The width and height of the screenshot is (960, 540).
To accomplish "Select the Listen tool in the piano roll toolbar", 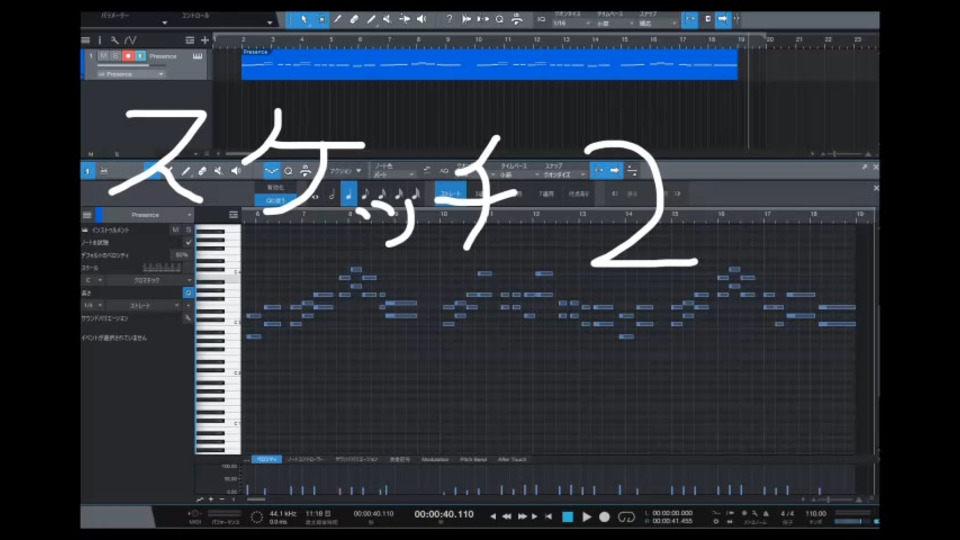I will [x=236, y=171].
